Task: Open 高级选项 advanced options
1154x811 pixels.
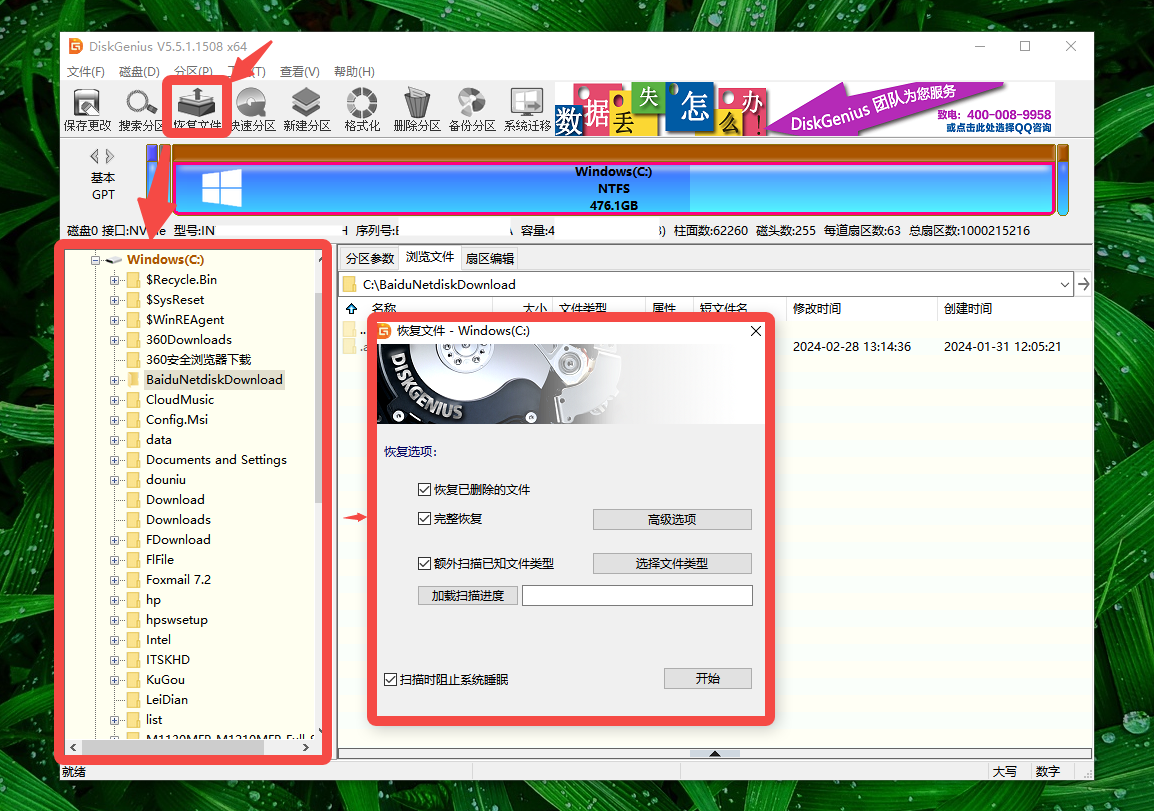Action: (672, 520)
